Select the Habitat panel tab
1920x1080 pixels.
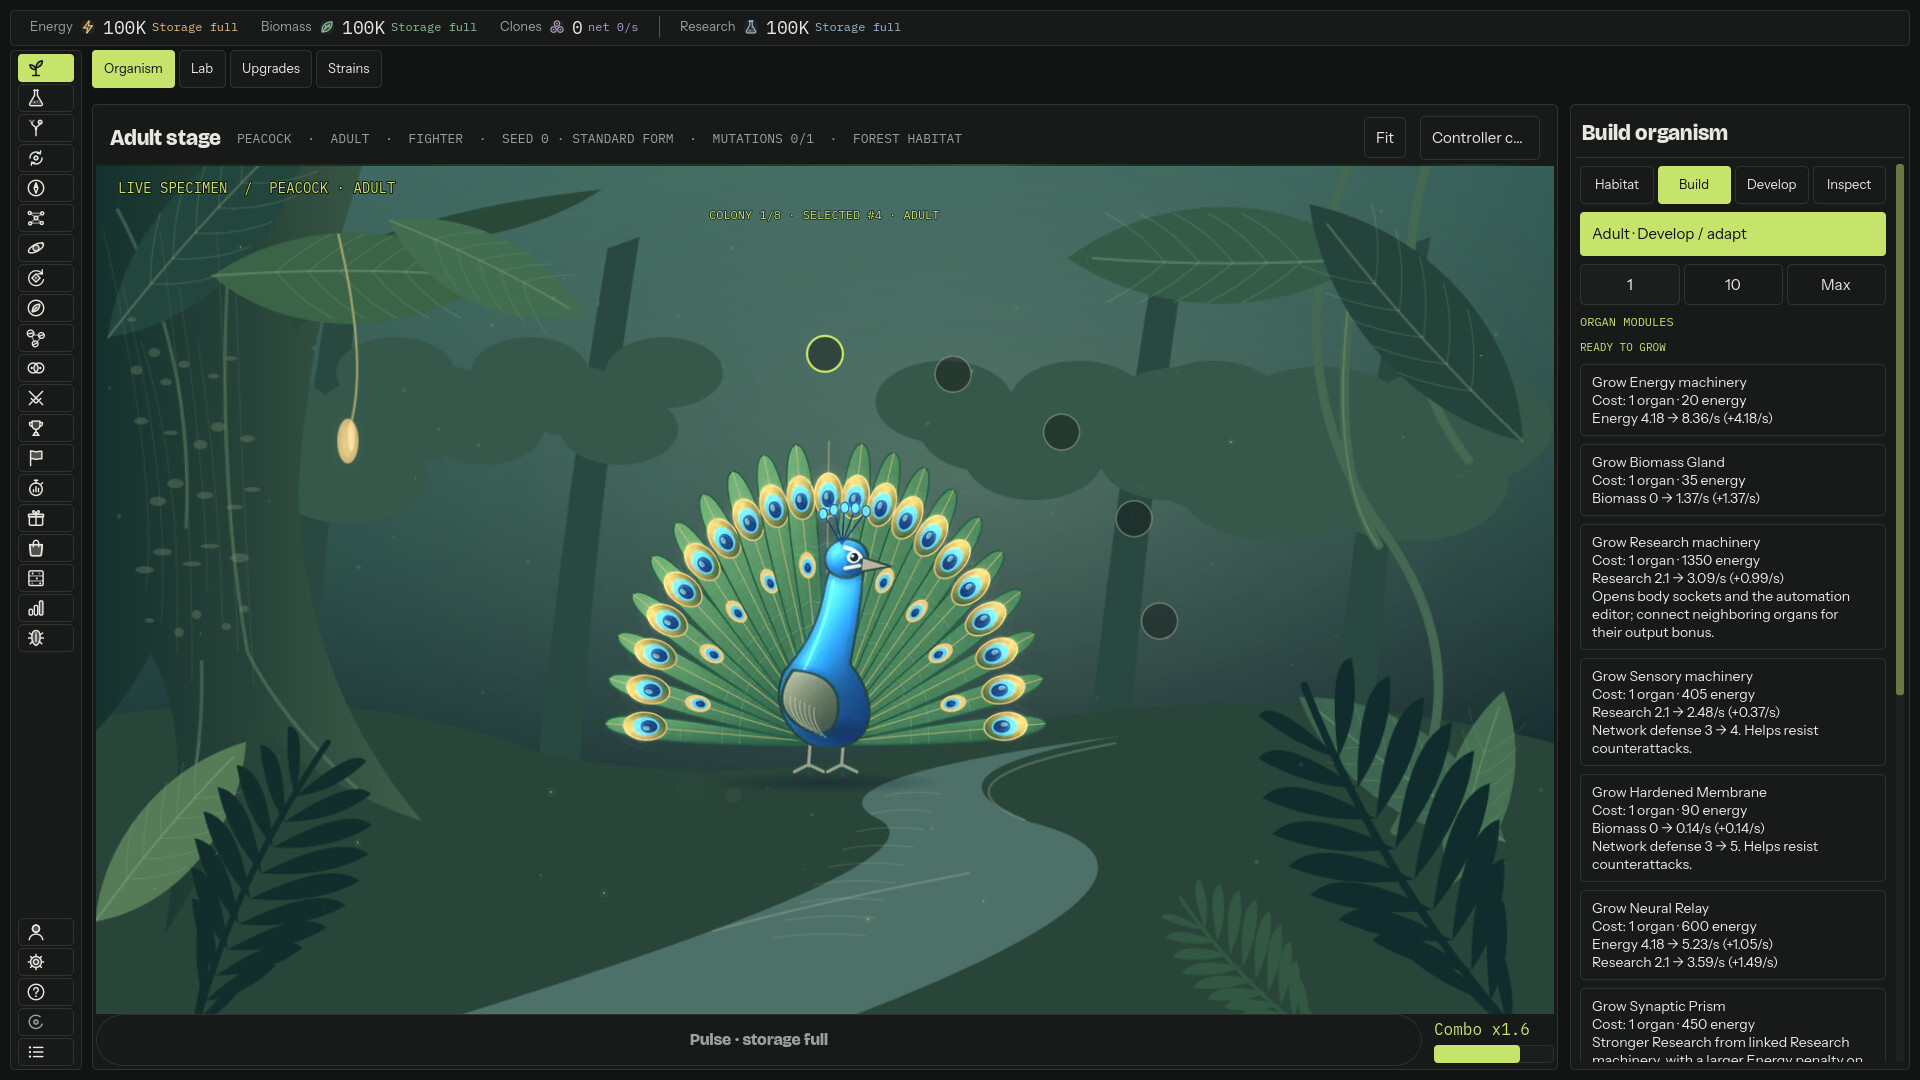pos(1616,185)
